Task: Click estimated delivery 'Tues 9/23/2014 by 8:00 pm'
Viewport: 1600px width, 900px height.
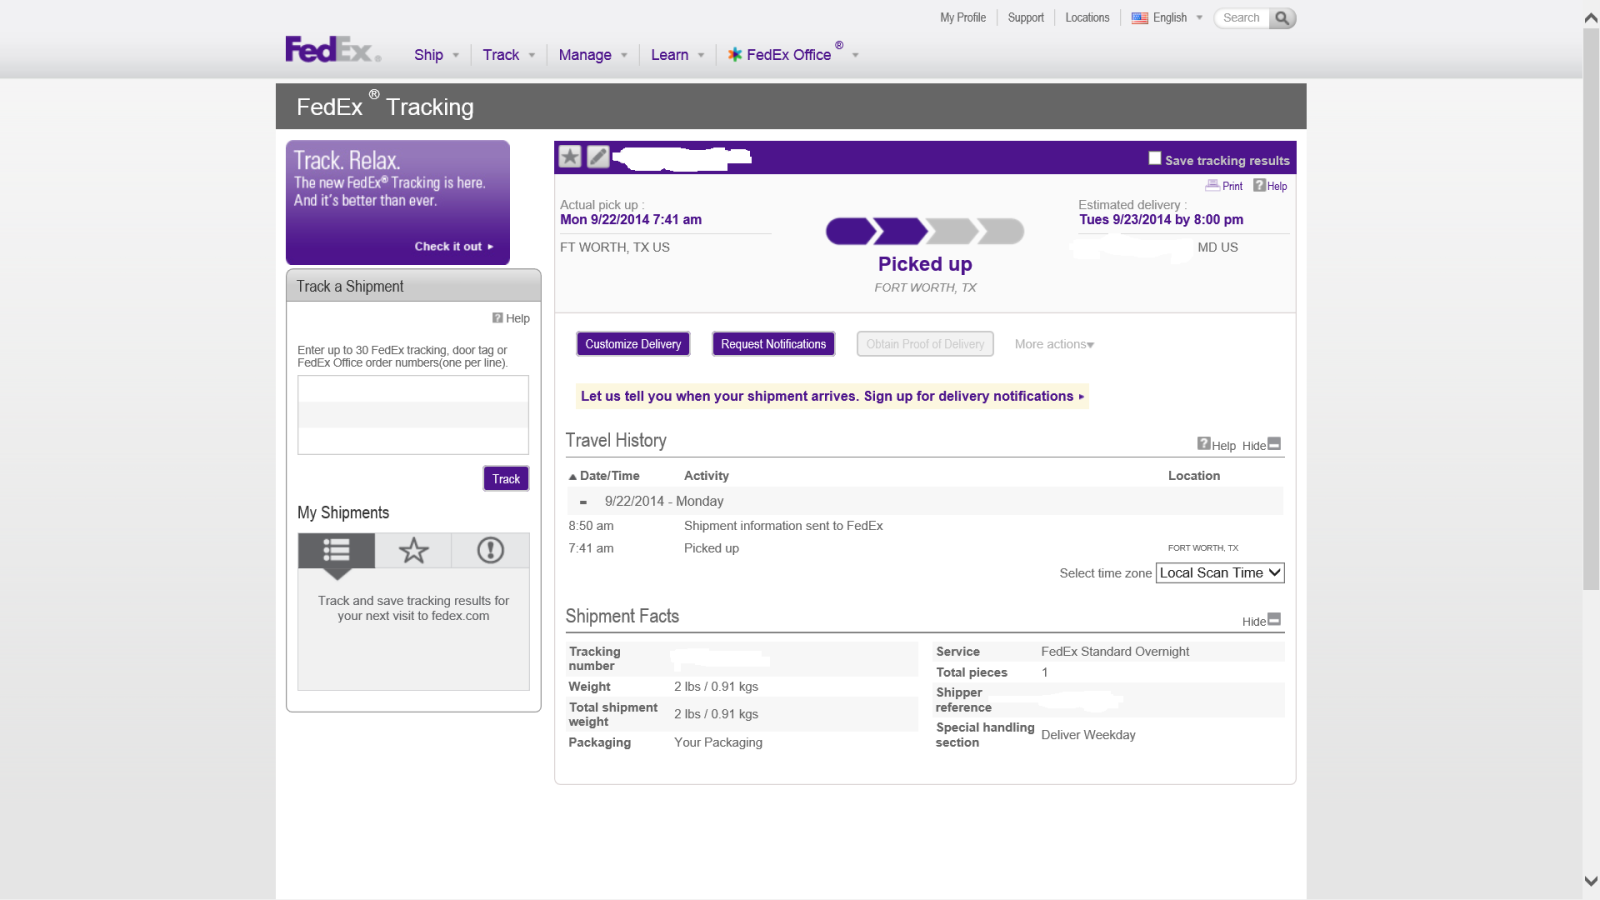Action: 1161,220
